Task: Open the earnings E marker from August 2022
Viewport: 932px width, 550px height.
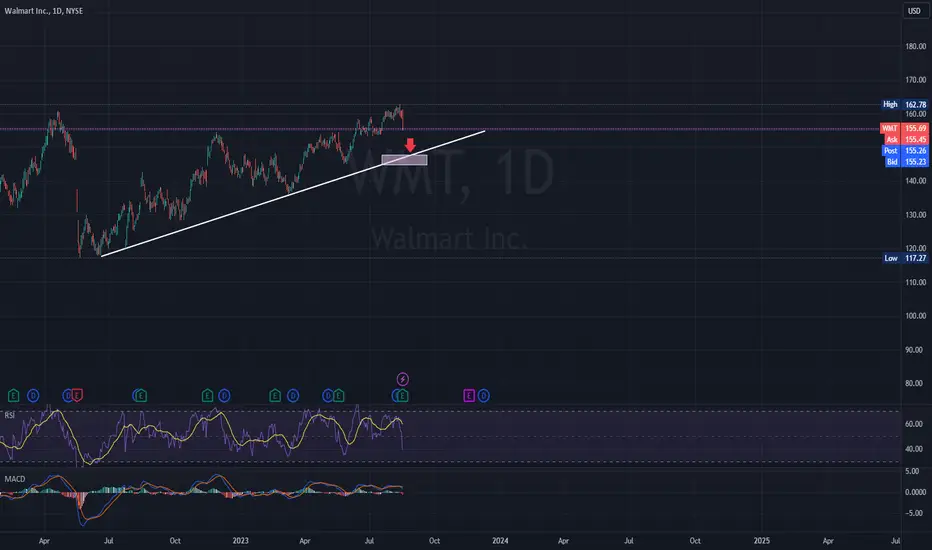Action: (x=141, y=395)
